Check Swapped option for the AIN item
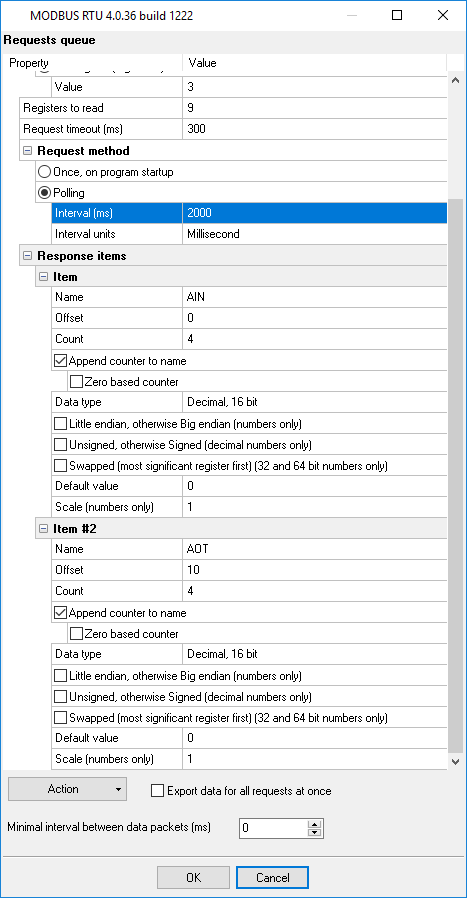This screenshot has height=898, width=467. point(60,466)
